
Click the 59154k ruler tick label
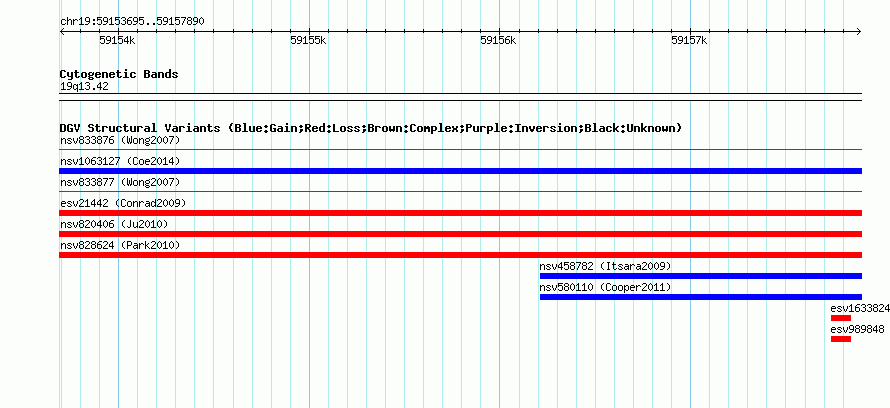click(x=117, y=40)
